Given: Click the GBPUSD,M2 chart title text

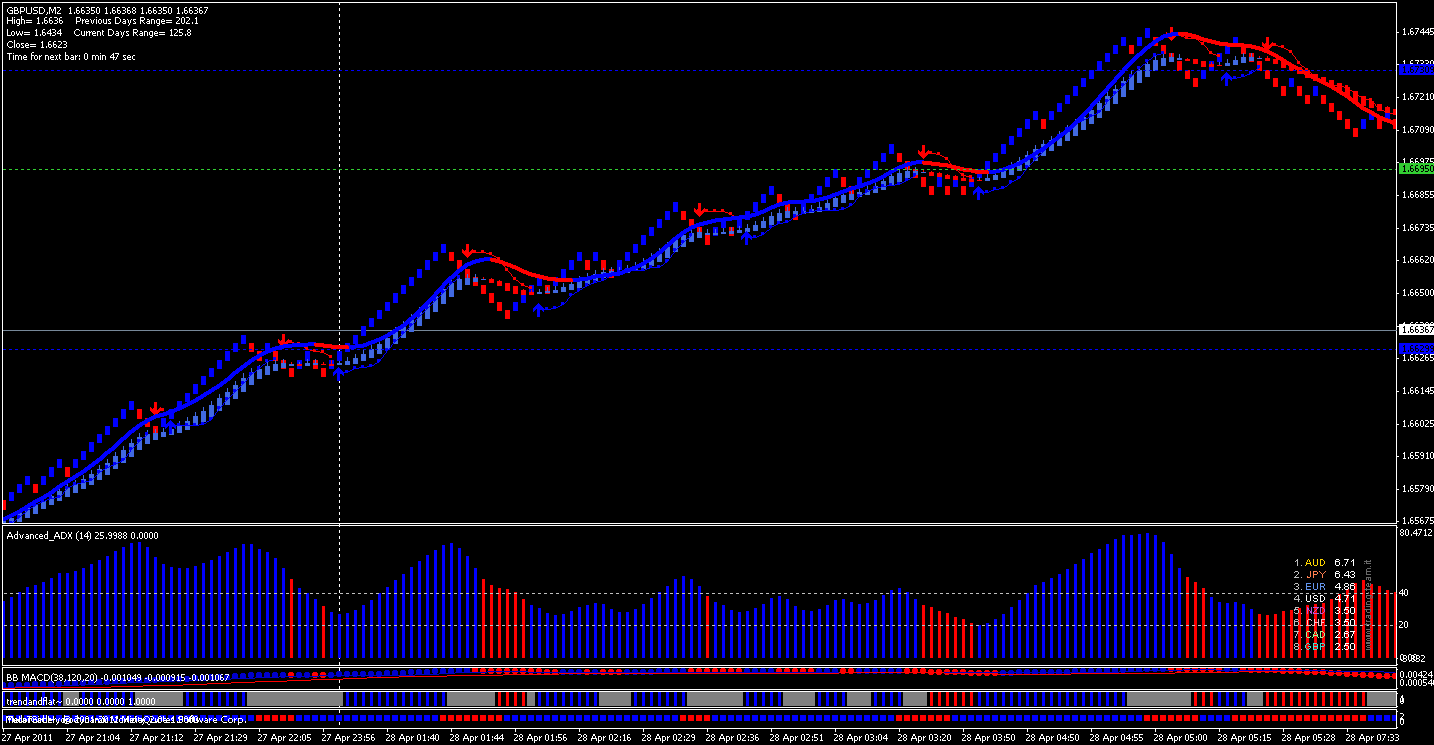Looking at the screenshot, I should click(33, 10).
